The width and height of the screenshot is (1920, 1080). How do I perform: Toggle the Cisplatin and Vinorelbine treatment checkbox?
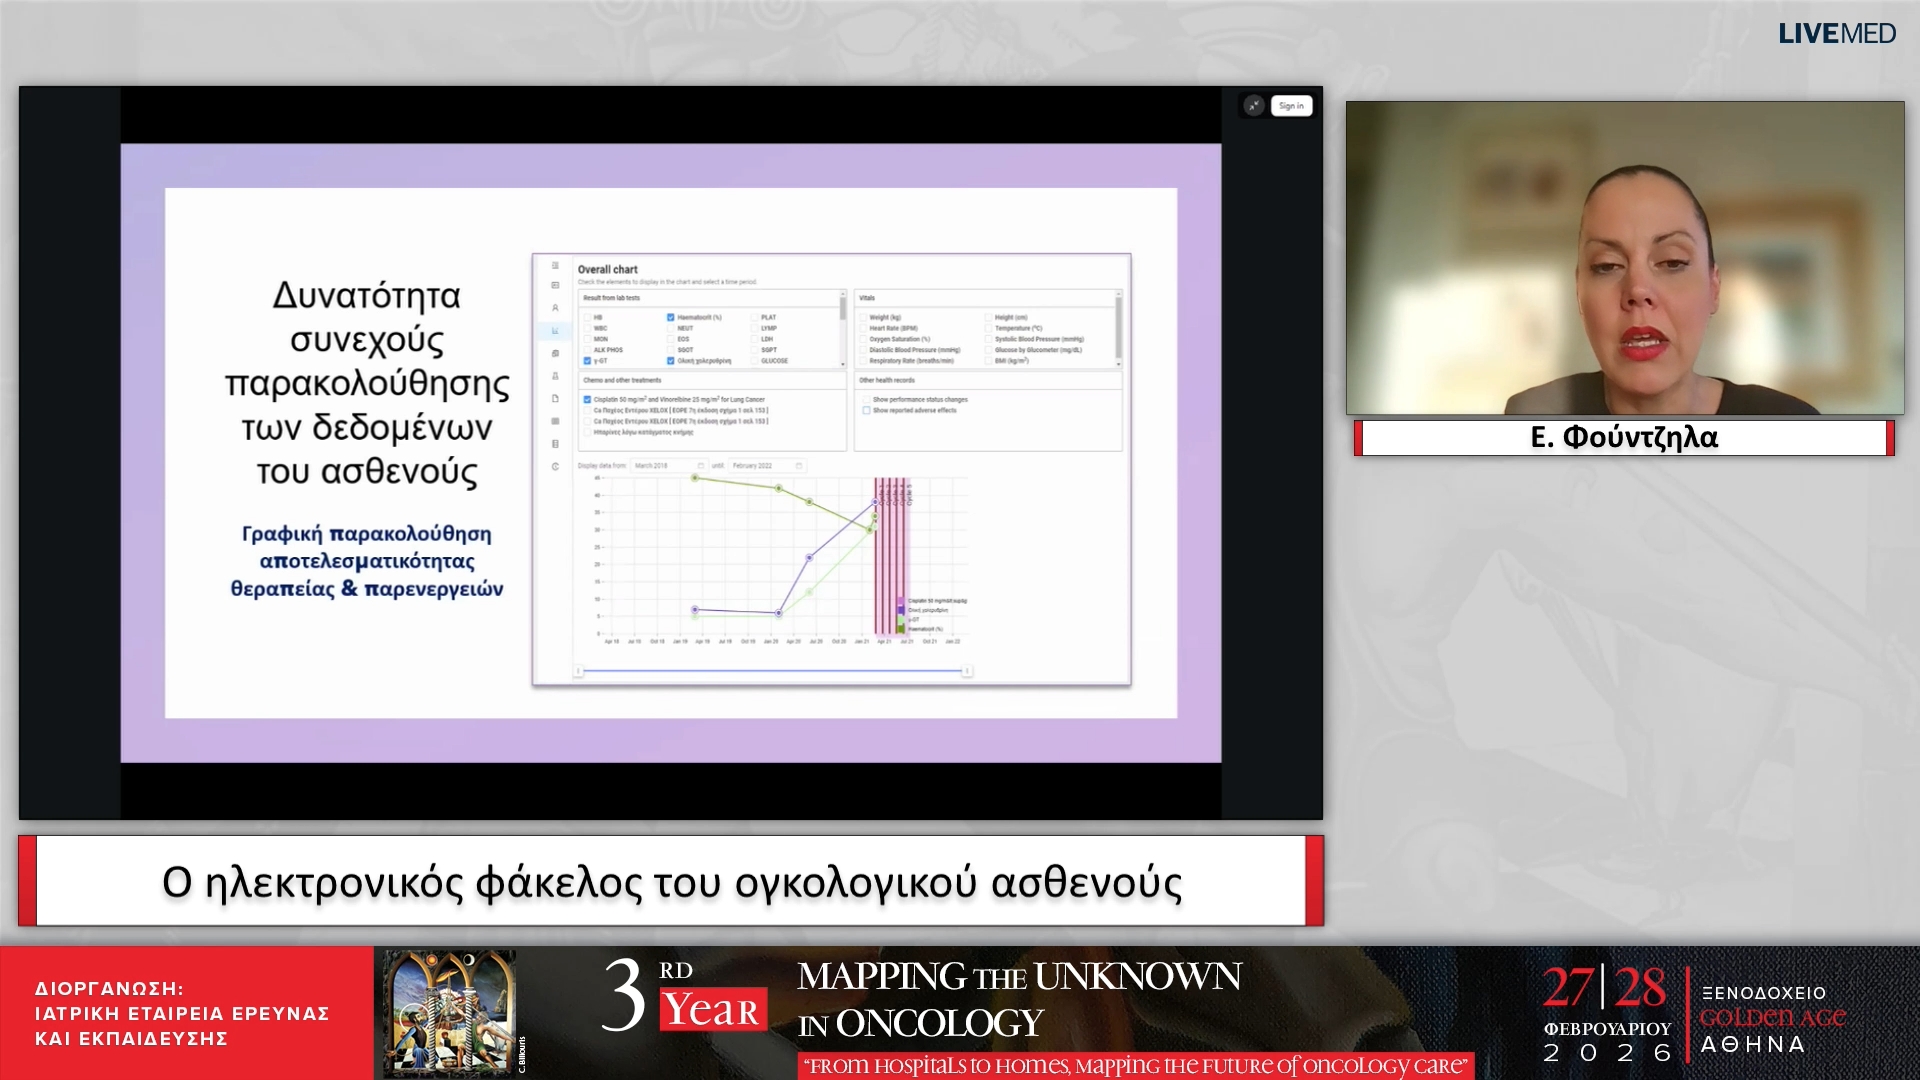click(587, 399)
